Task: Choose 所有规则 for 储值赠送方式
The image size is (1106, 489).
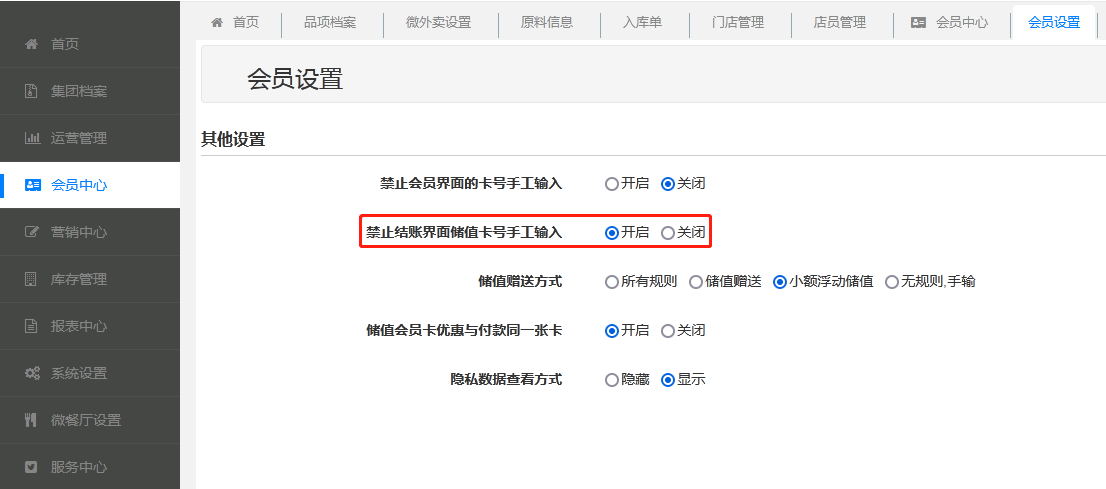Action: pyautogui.click(x=612, y=282)
